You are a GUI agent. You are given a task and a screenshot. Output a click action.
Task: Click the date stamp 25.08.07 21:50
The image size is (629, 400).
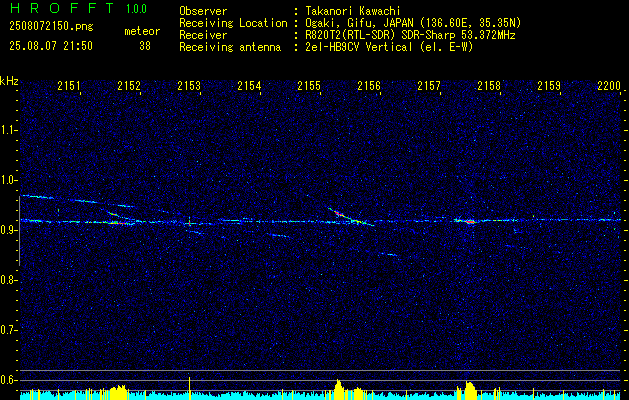click(x=51, y=46)
